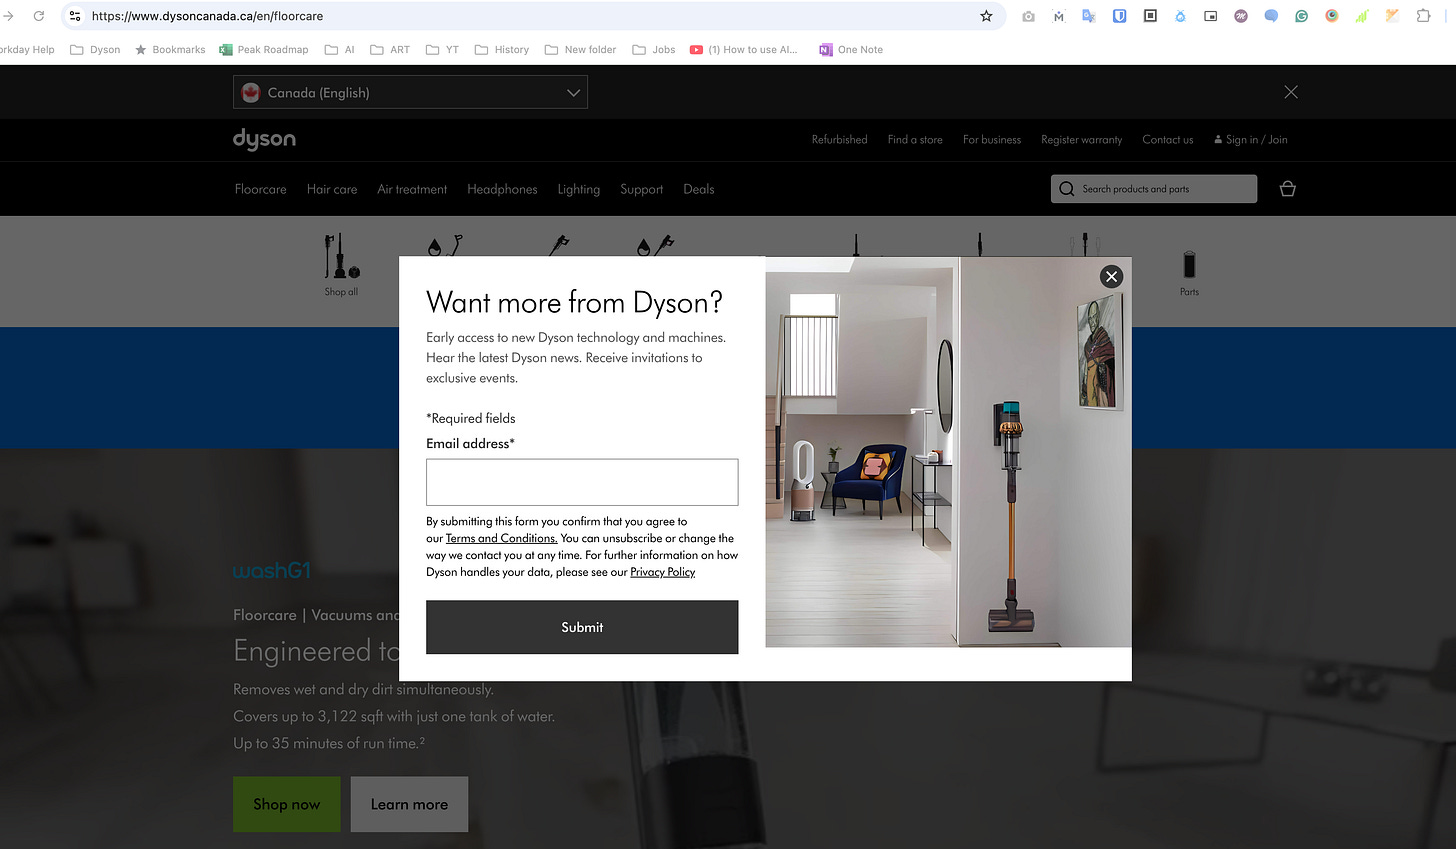This screenshot has width=1456, height=849.
Task: Click Sign in / Join
Action: (1251, 140)
